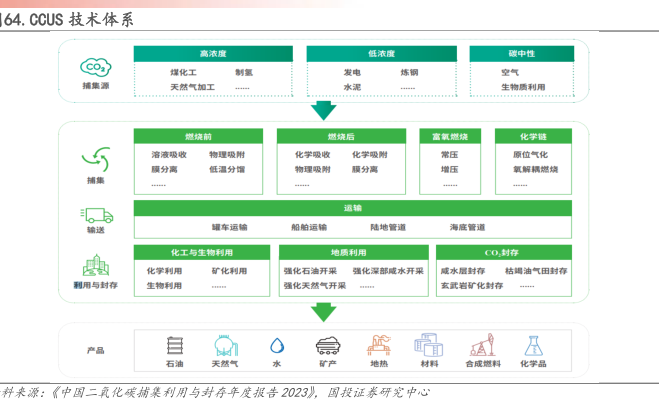Click the utilization and storage building icon
Screen dimensions: 659x408
[x=96, y=267]
